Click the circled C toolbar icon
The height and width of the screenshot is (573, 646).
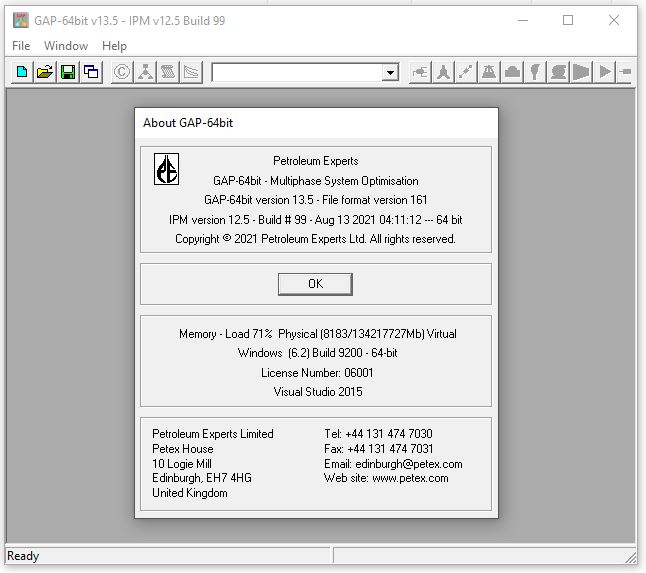pos(122,72)
